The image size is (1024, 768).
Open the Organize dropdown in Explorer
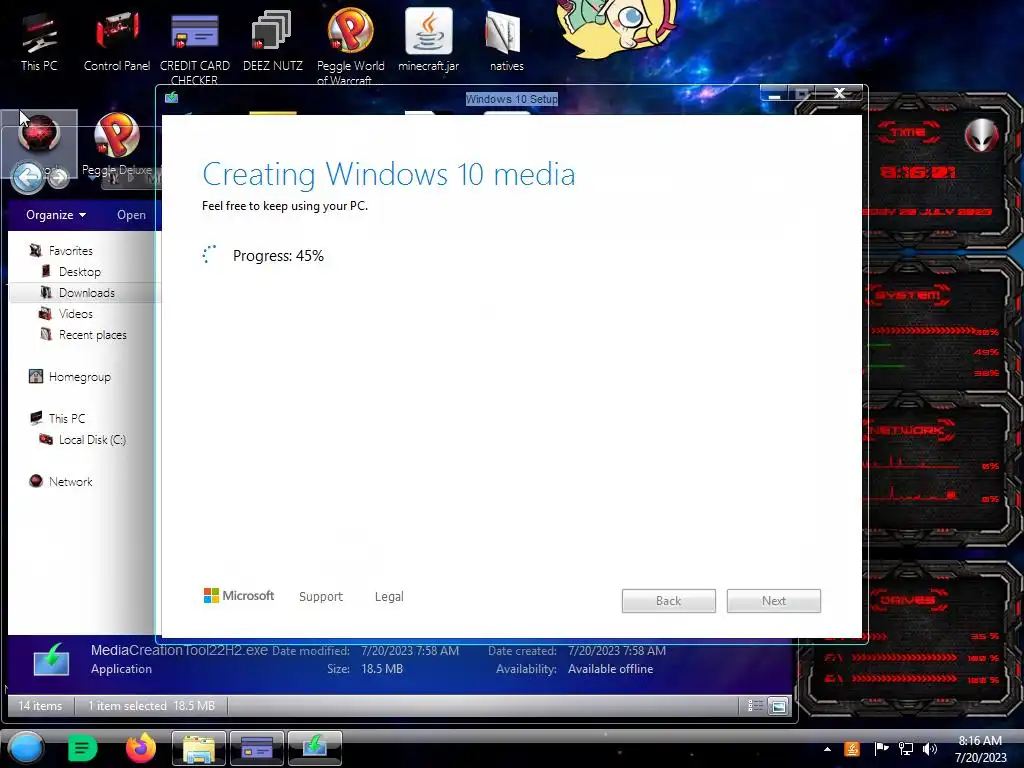[56, 215]
